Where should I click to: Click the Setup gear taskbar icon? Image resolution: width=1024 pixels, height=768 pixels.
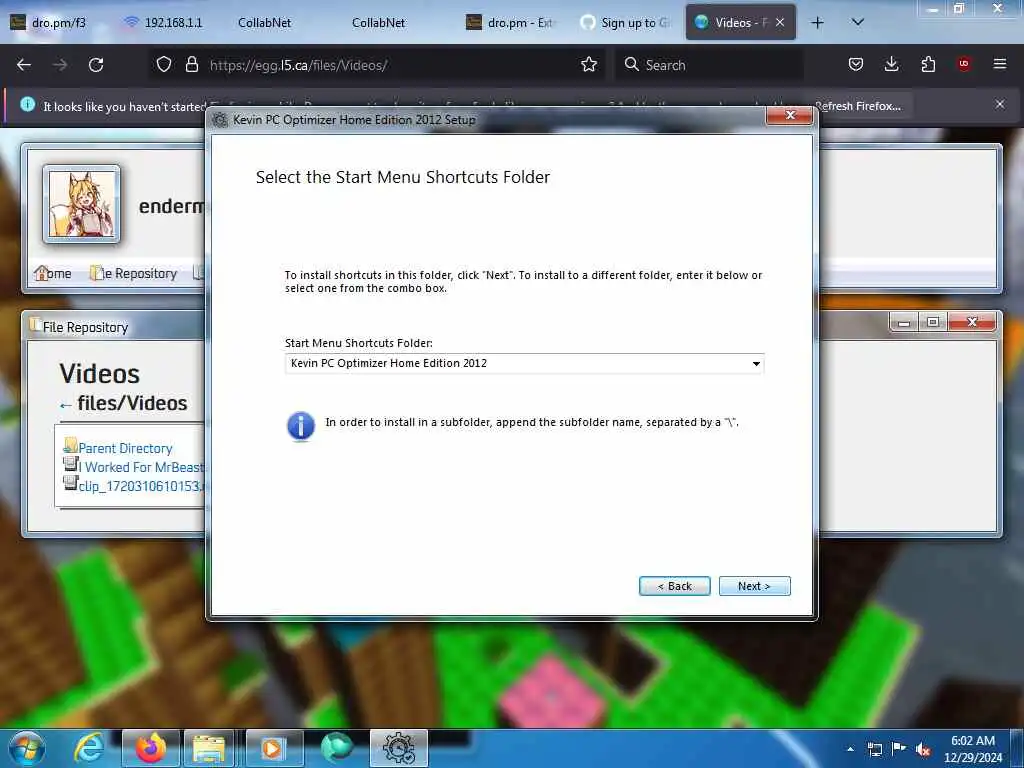[x=398, y=748]
